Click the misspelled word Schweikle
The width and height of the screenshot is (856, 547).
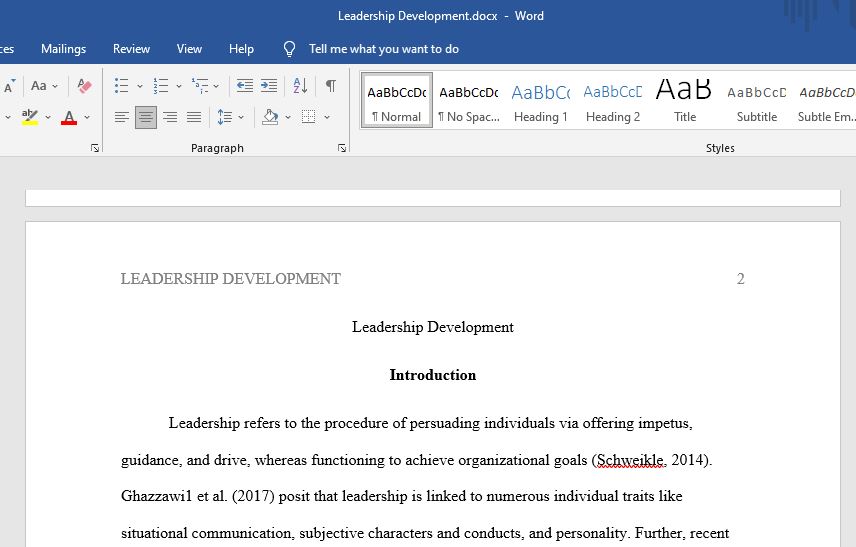click(x=630, y=460)
